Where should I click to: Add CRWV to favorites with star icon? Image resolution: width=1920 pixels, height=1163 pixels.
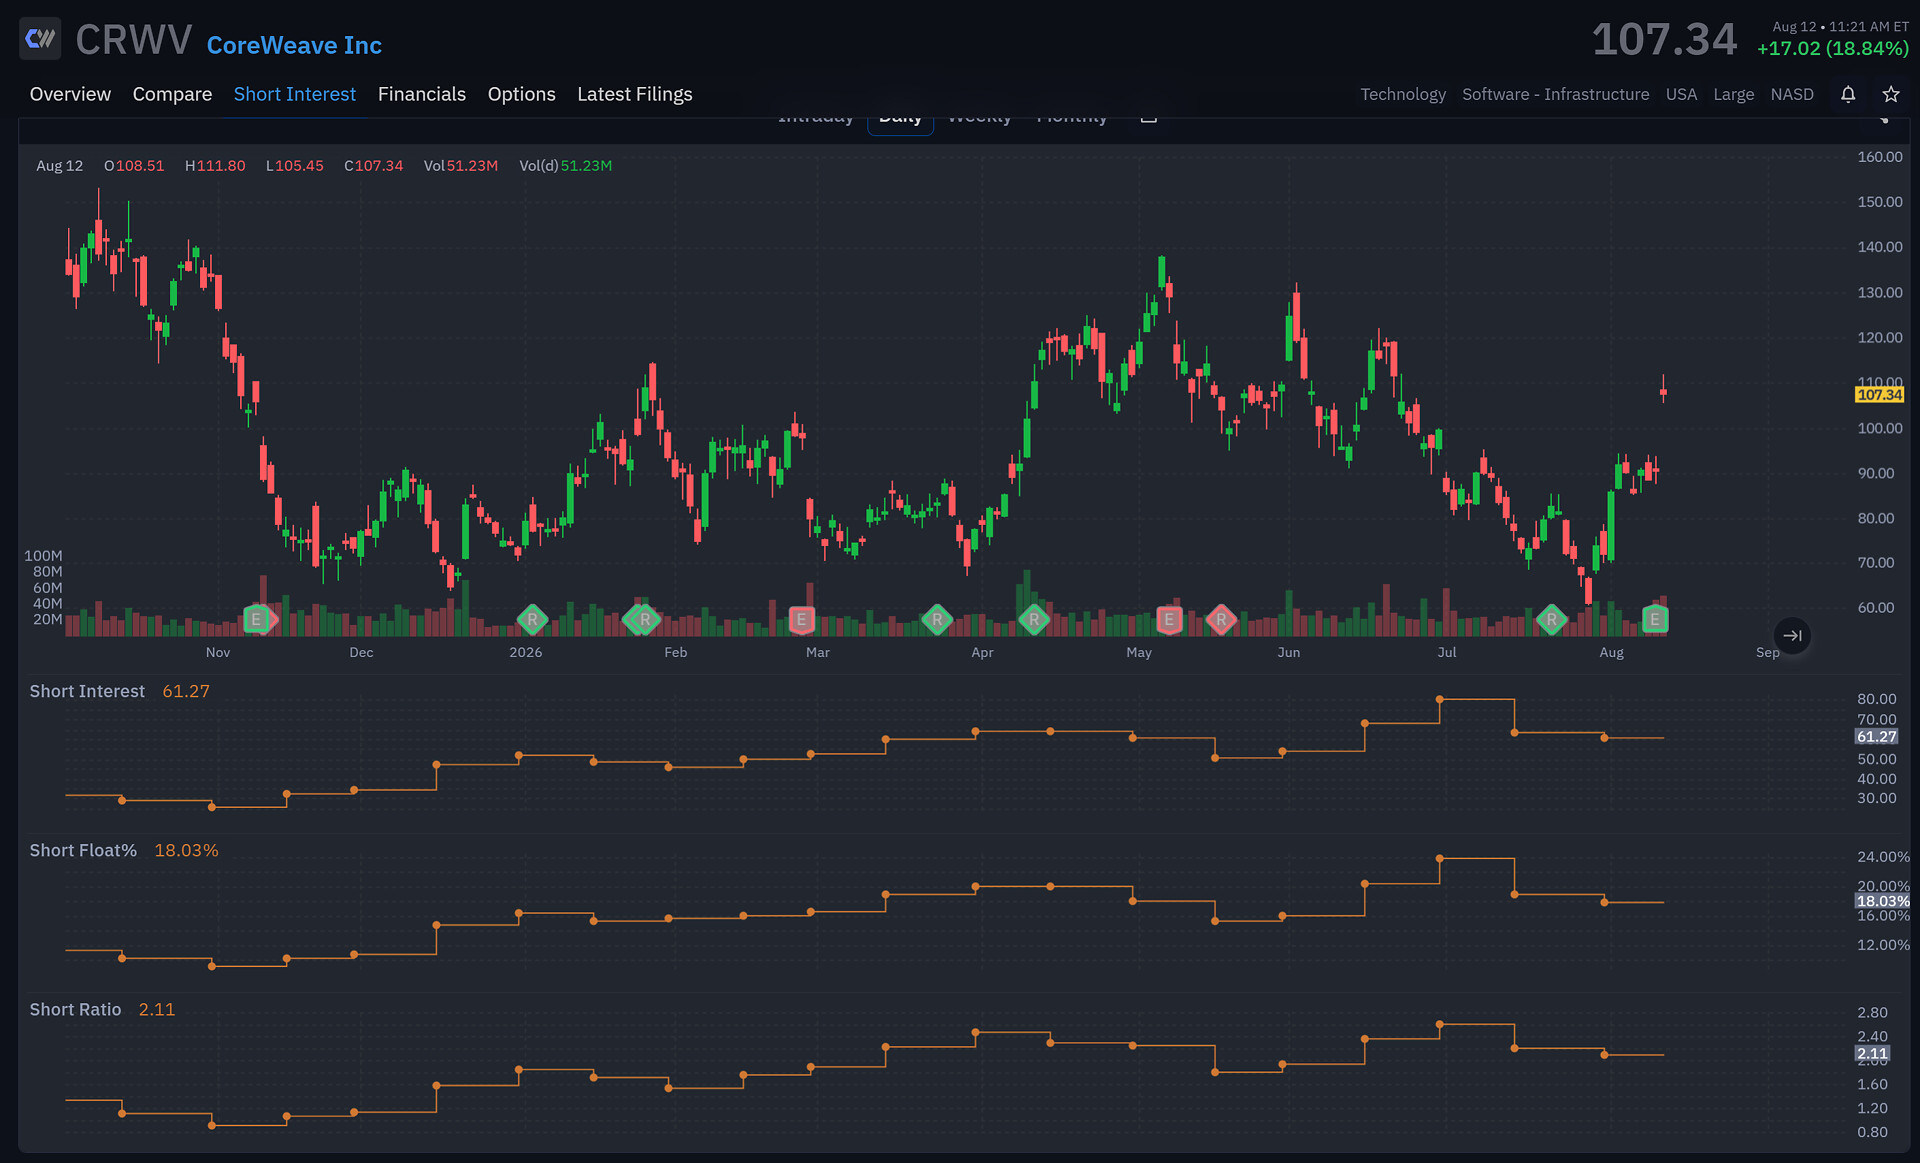[x=1891, y=94]
